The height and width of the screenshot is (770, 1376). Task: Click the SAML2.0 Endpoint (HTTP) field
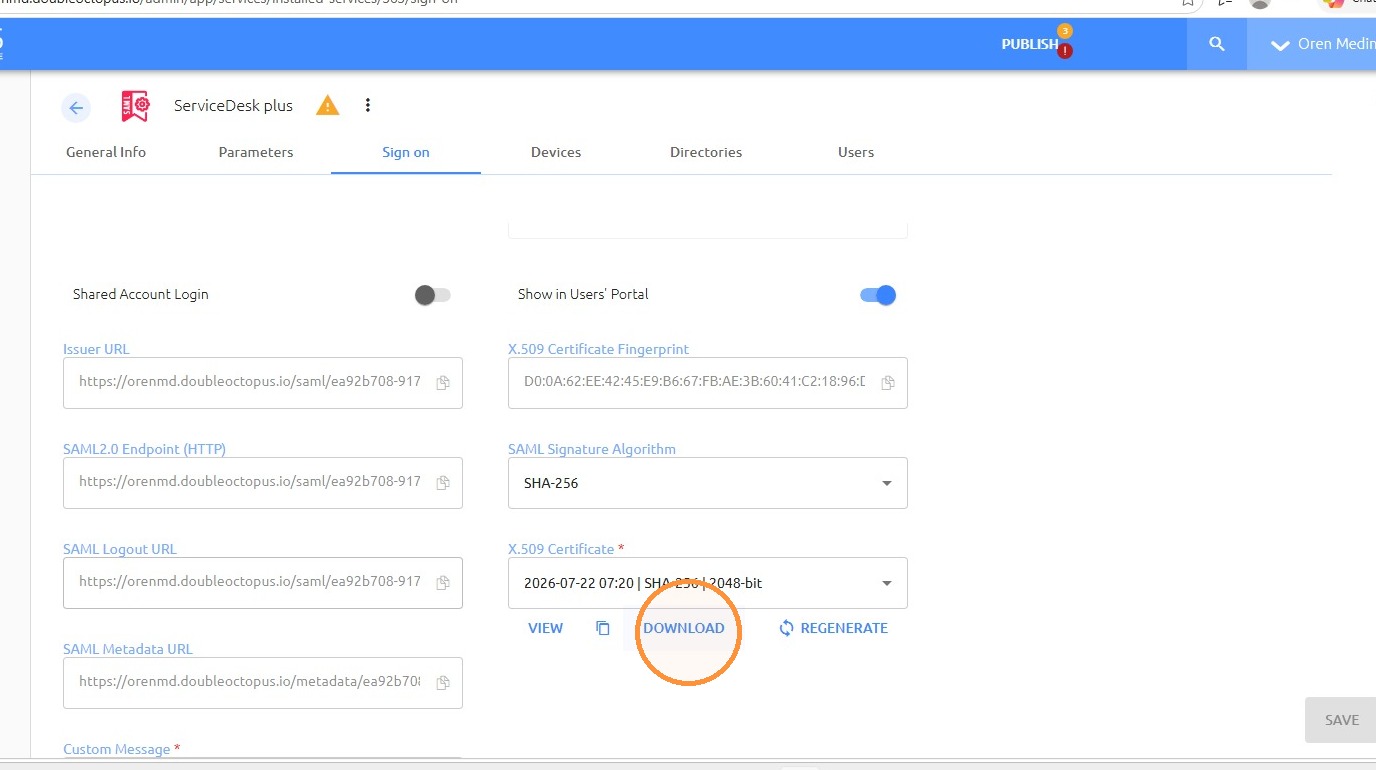pos(263,483)
